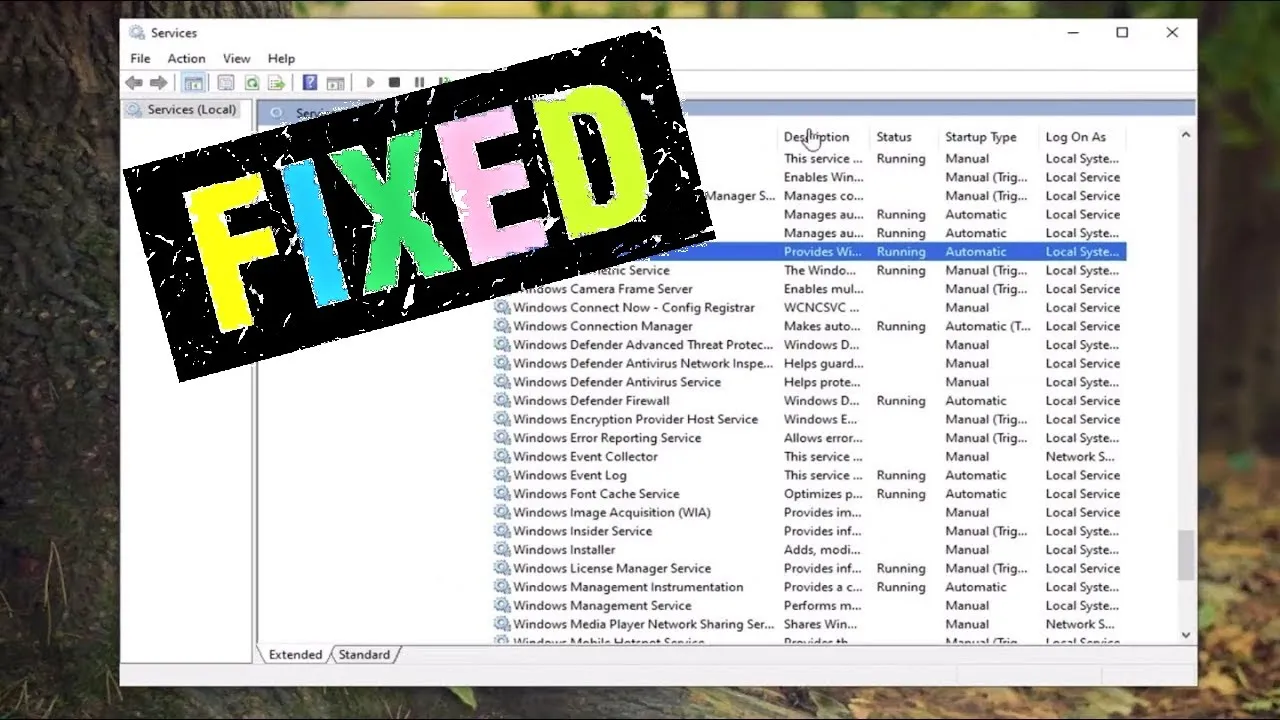Click 'Shares Win...' description cell
Screen dimensions: 1280x720
pyautogui.click(x=820, y=625)
